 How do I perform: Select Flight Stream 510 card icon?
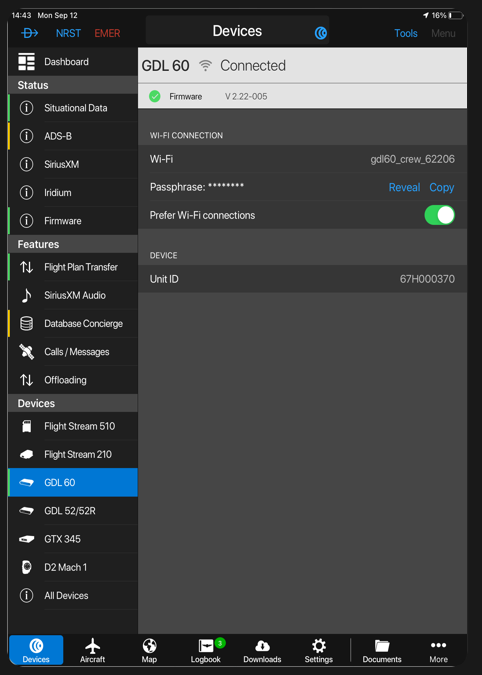(27, 427)
